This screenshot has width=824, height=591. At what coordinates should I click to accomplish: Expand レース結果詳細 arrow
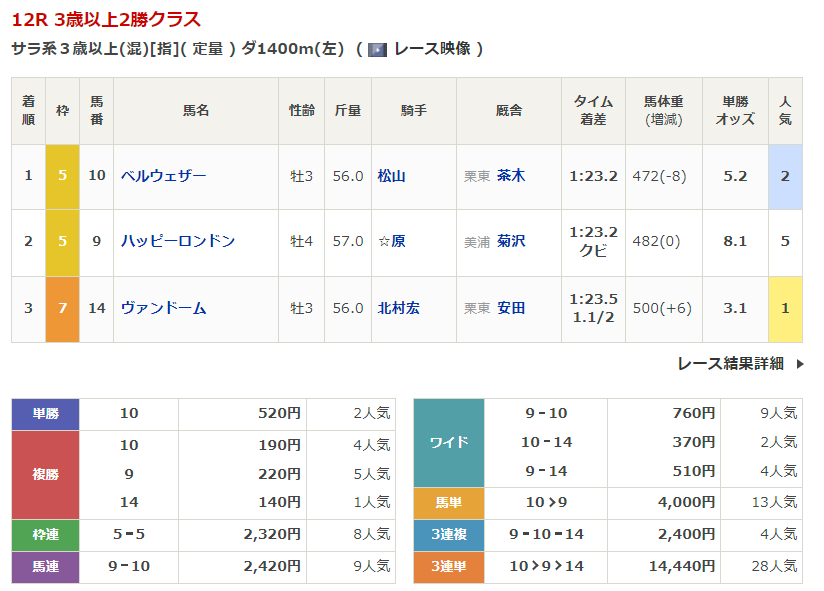[x=799, y=364]
